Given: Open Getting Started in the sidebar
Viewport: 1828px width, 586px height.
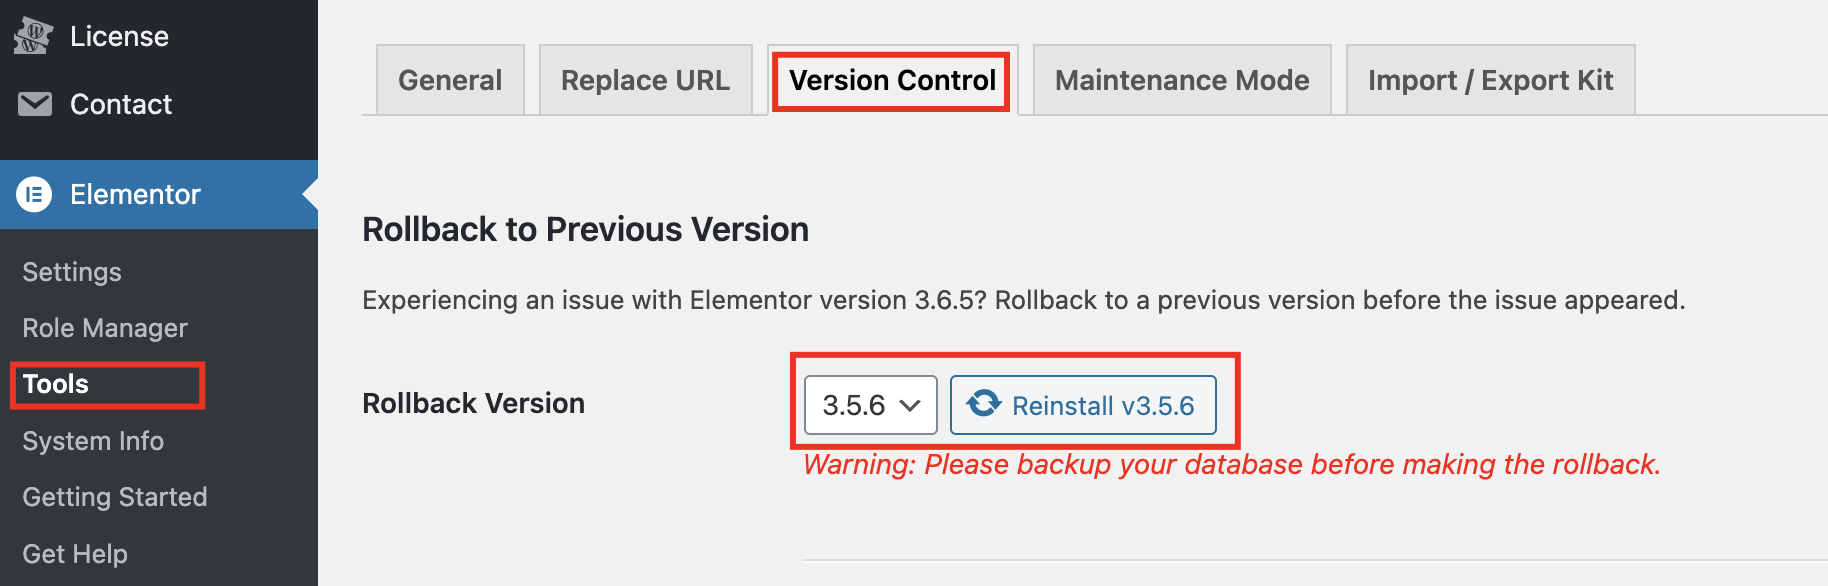Looking at the screenshot, I should (x=115, y=497).
